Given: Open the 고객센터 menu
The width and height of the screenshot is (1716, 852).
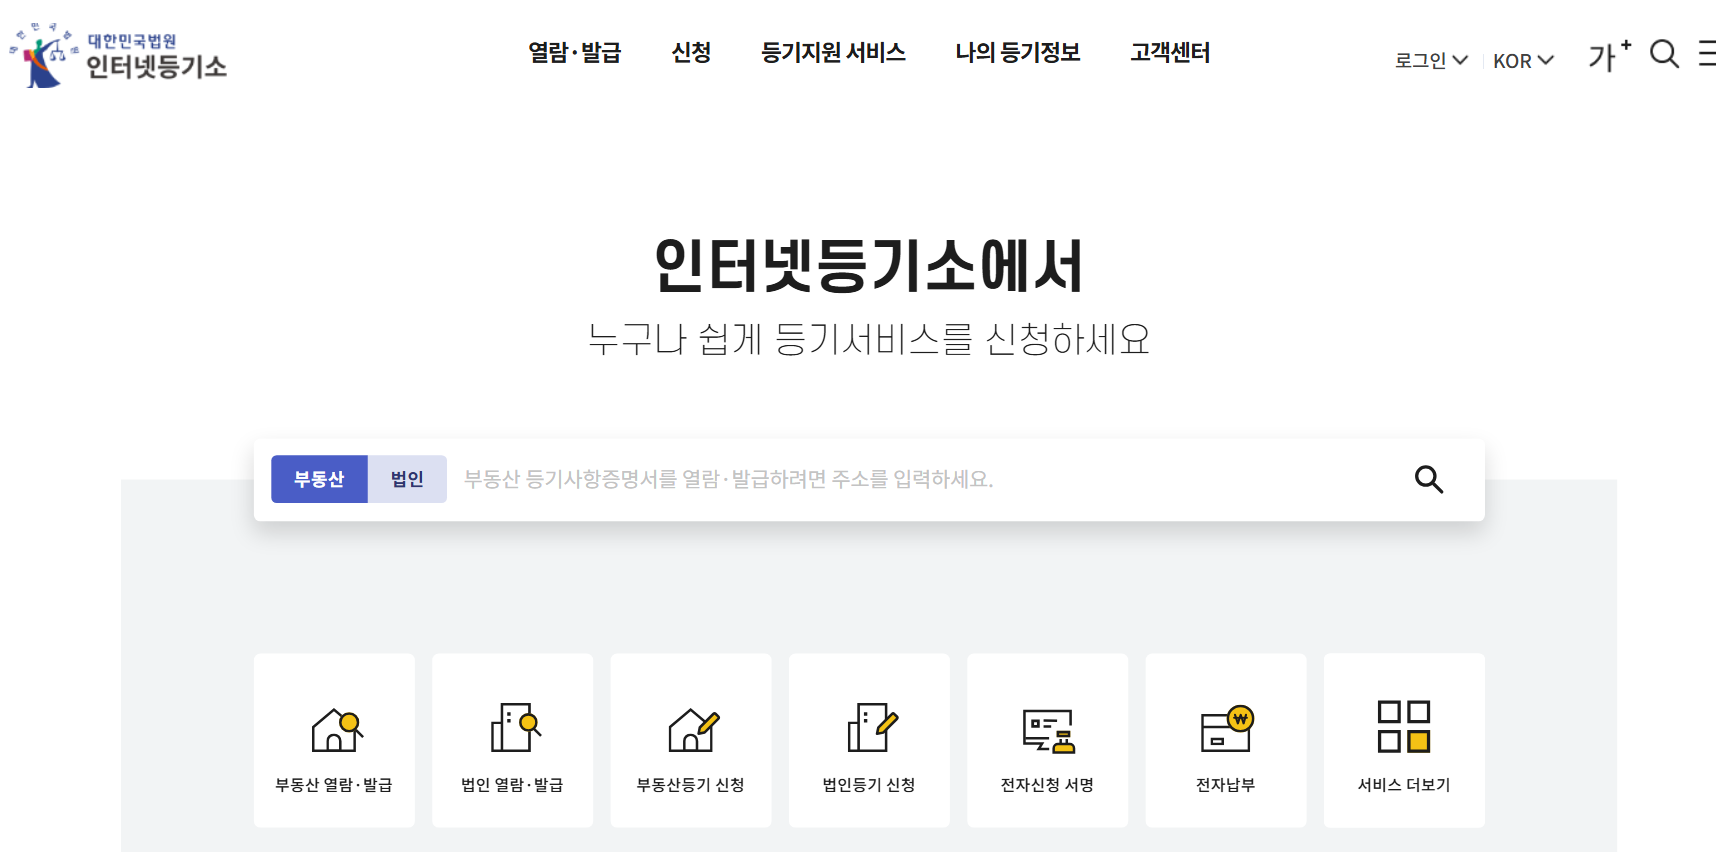Looking at the screenshot, I should 1170,52.
